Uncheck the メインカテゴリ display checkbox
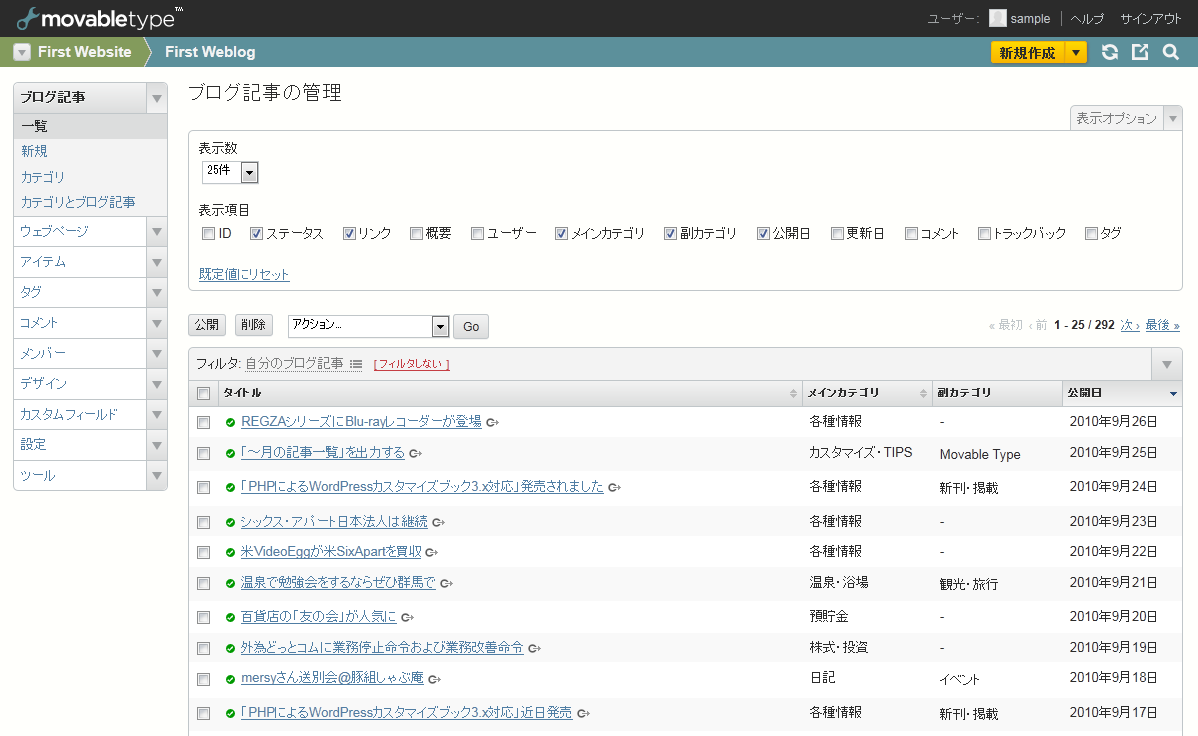This screenshot has width=1198, height=736. pyautogui.click(x=562, y=234)
